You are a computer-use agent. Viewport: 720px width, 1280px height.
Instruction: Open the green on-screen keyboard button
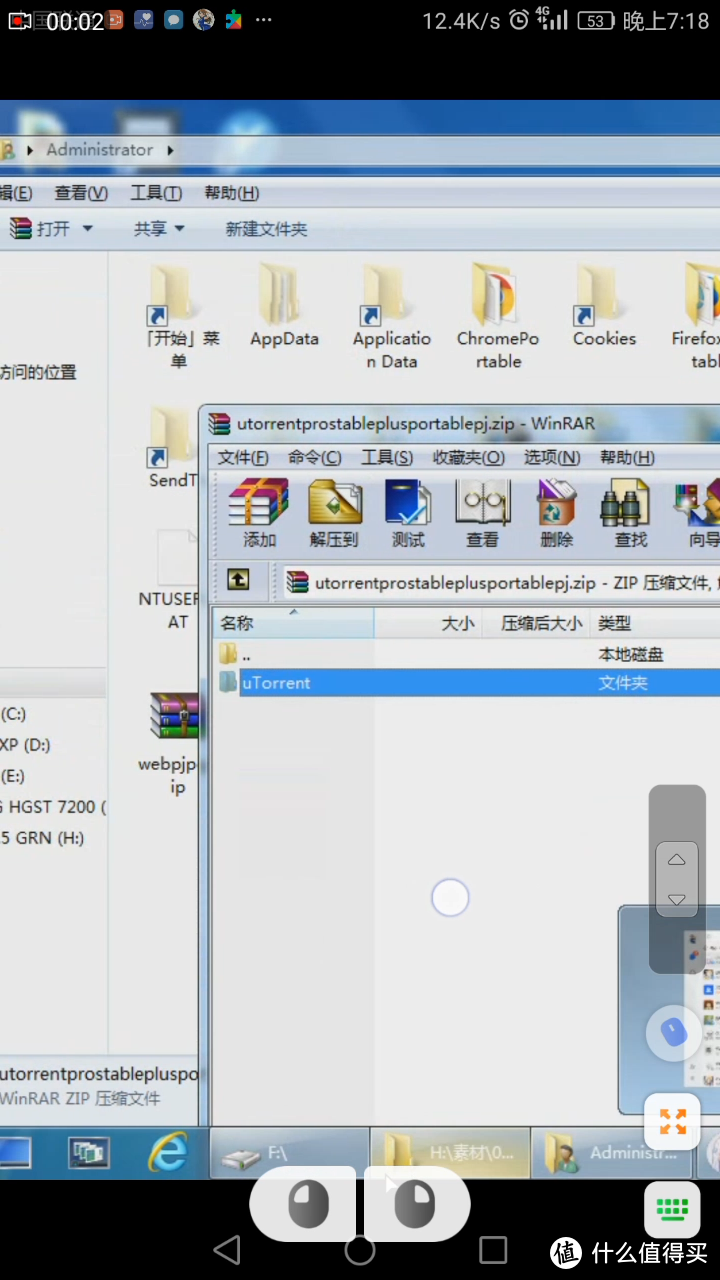[x=672, y=1210]
